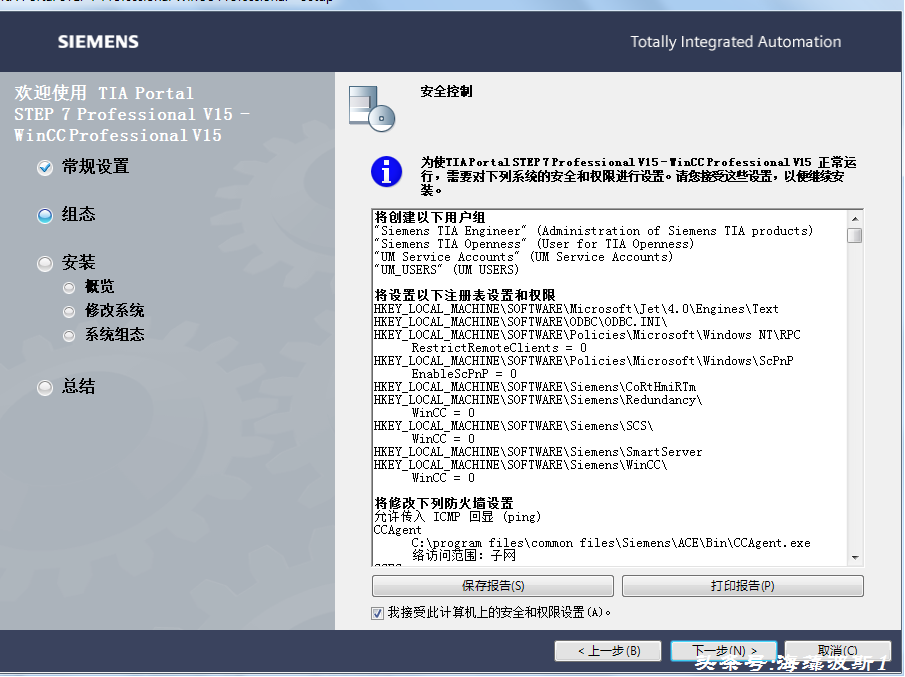Click the step bullet beside 安装
The height and width of the screenshot is (677, 905).
click(x=45, y=264)
